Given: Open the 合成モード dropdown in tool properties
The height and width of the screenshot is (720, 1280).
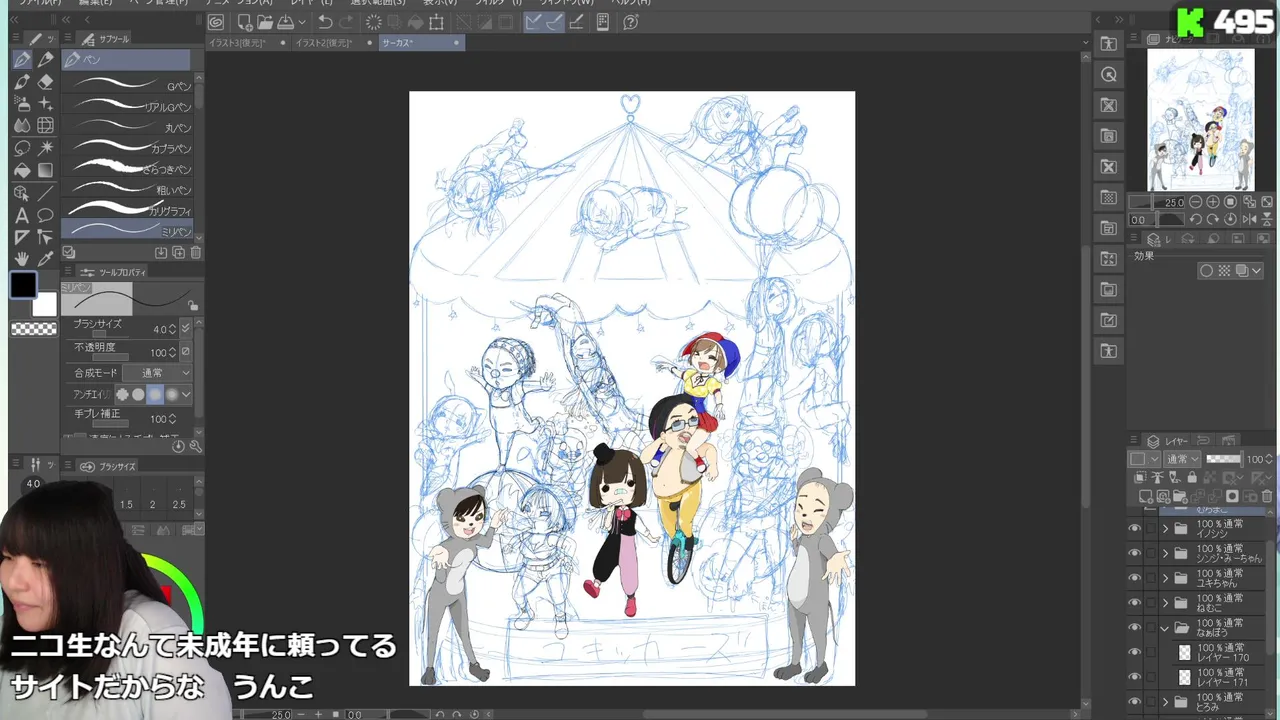Looking at the screenshot, I should pyautogui.click(x=158, y=373).
